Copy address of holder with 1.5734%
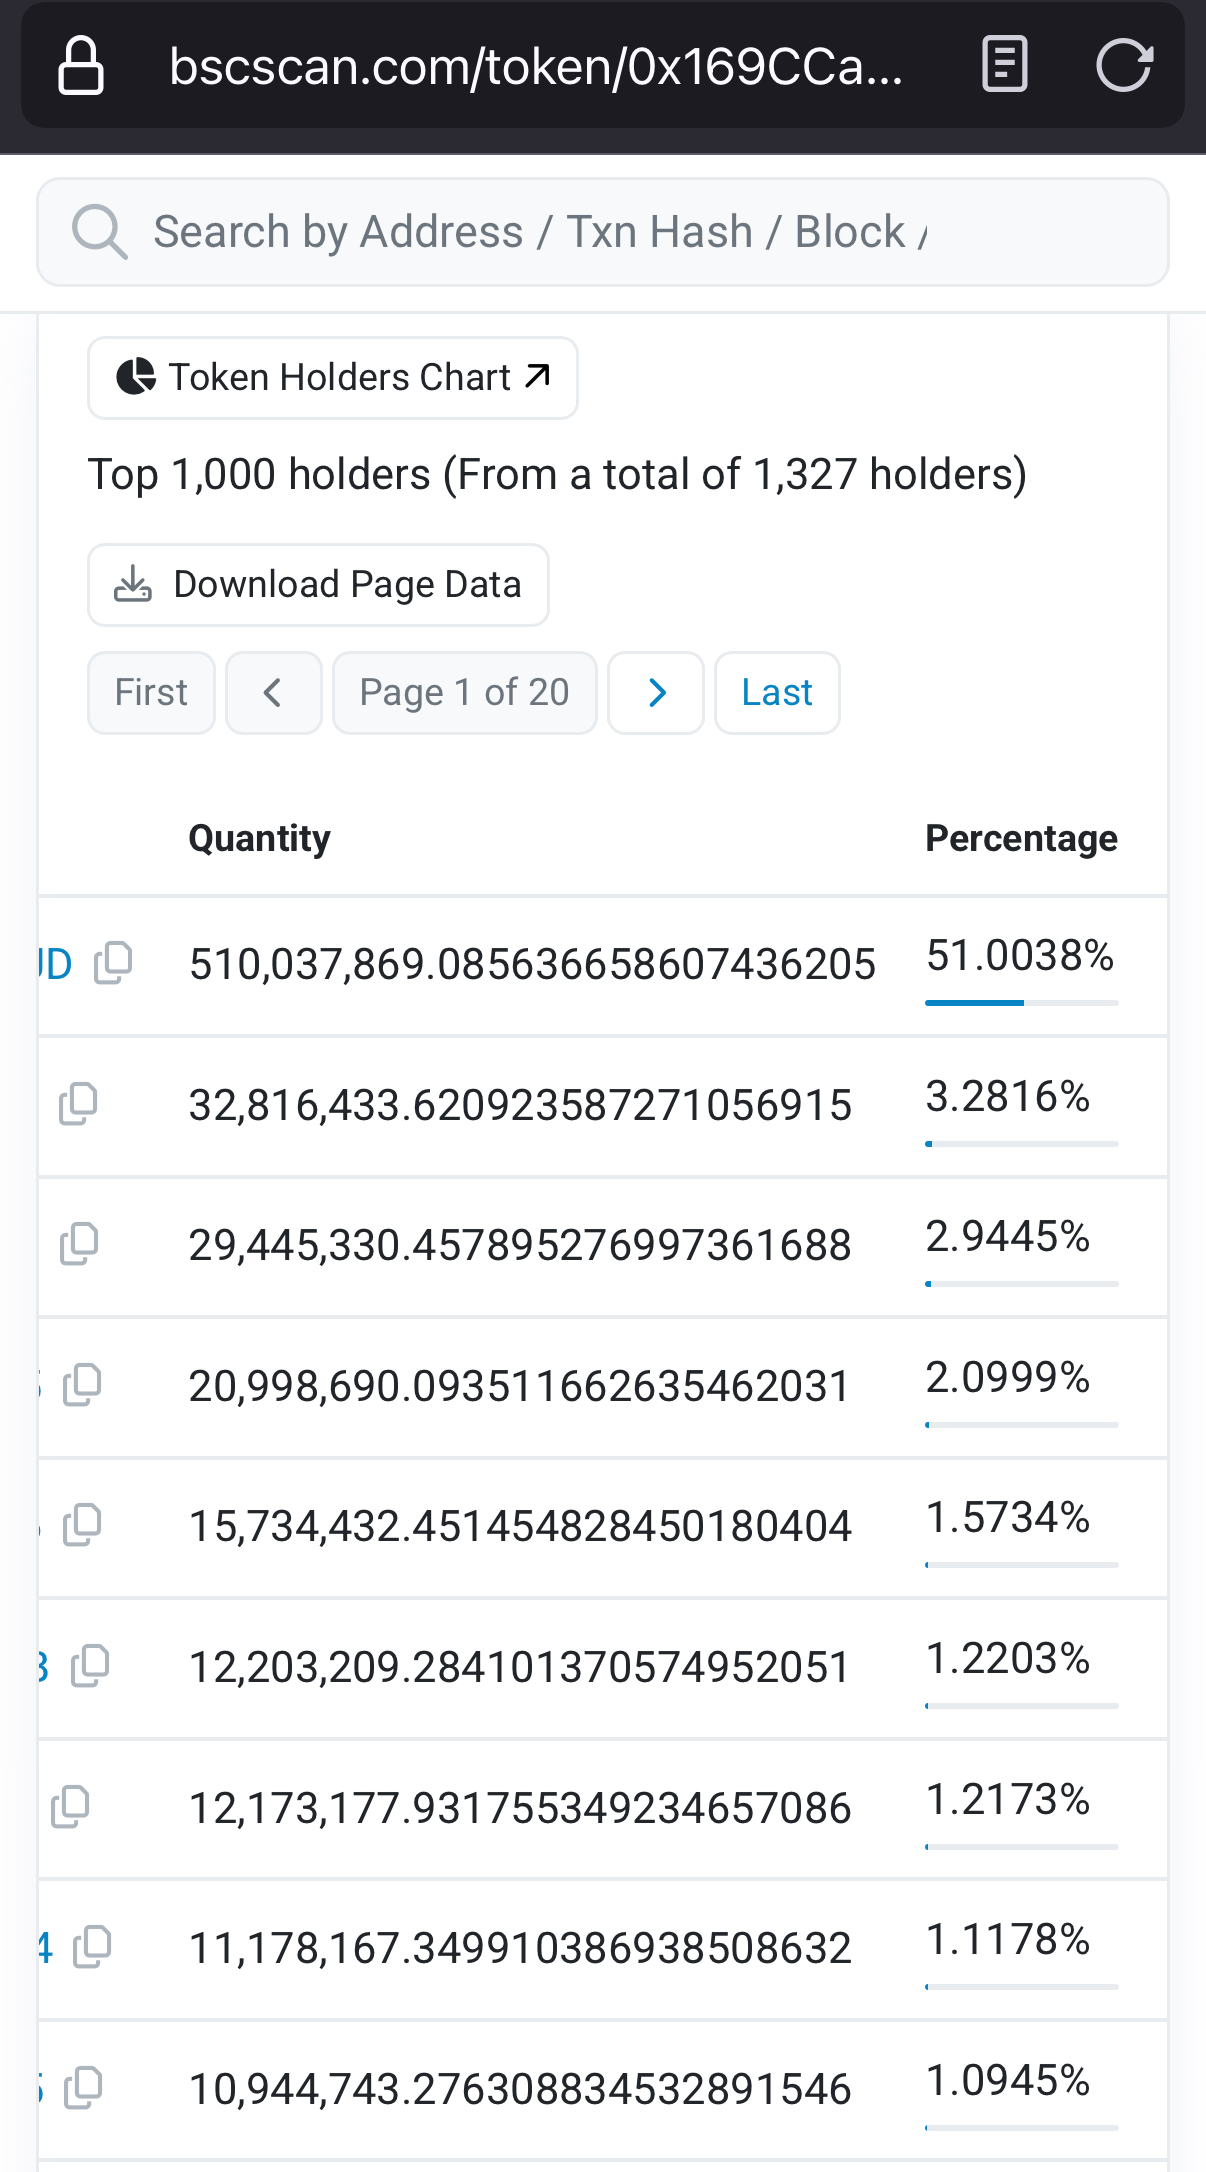The height and width of the screenshot is (2172, 1206). (82, 1525)
